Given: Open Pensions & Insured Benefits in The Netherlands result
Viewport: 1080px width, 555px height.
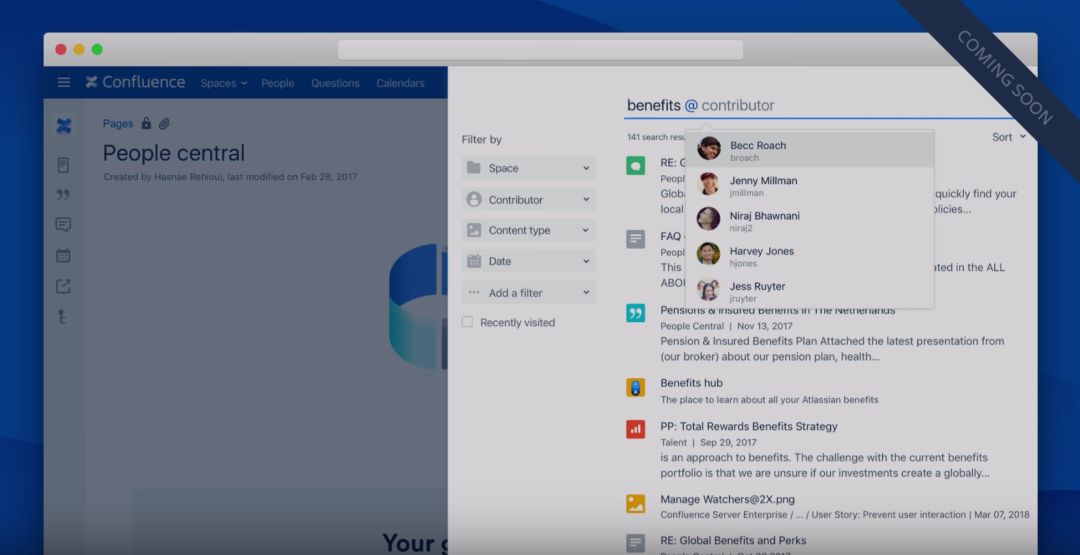Looking at the screenshot, I should (778, 310).
